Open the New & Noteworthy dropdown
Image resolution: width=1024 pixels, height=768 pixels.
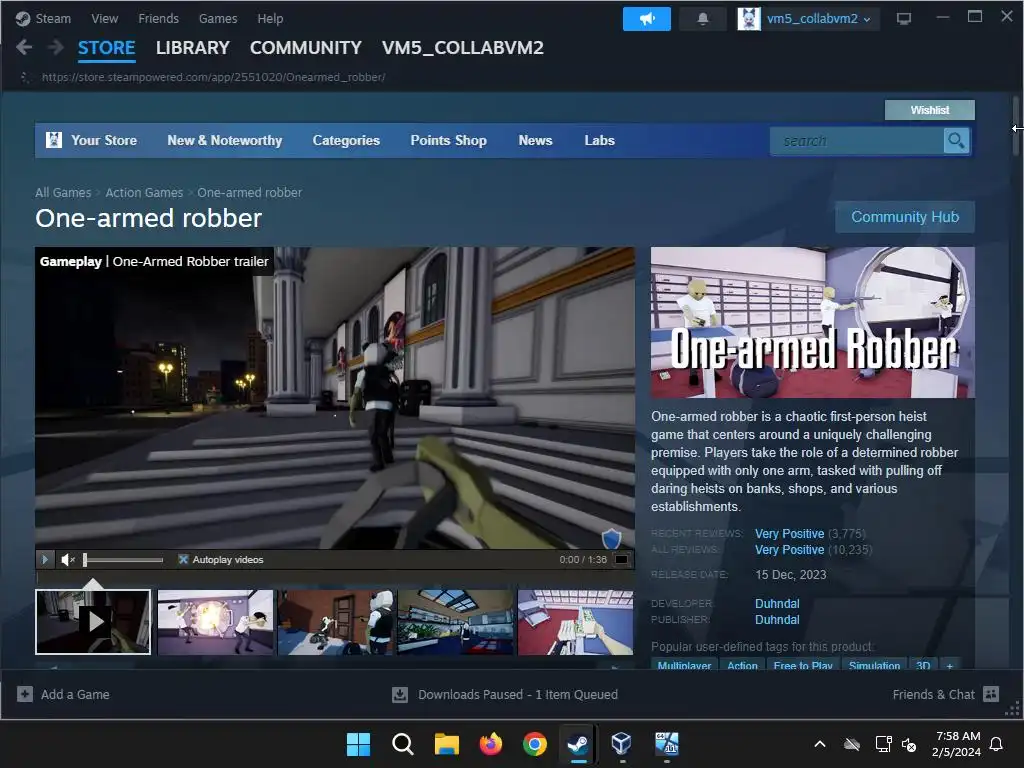(x=225, y=140)
